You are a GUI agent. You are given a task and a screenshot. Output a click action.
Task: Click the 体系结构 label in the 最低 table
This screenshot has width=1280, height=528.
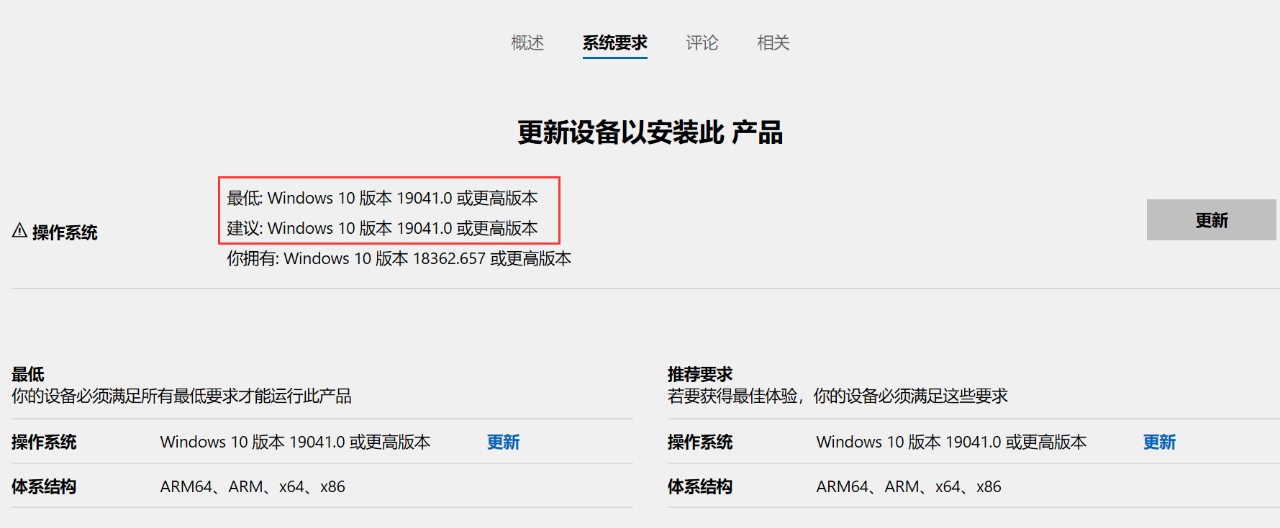[44, 487]
